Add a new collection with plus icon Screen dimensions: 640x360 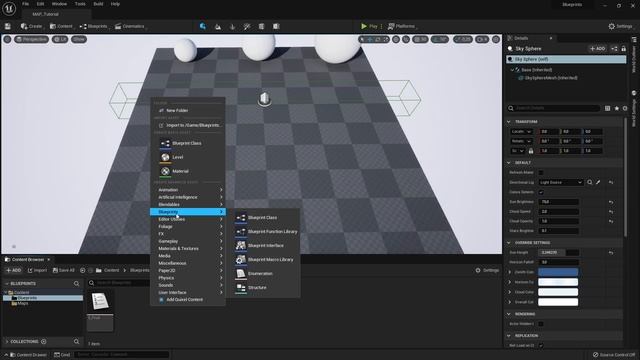click(x=44, y=341)
